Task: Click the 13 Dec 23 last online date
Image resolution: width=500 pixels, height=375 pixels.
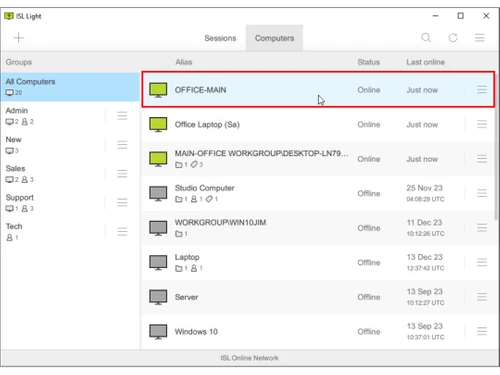Action: point(424,257)
